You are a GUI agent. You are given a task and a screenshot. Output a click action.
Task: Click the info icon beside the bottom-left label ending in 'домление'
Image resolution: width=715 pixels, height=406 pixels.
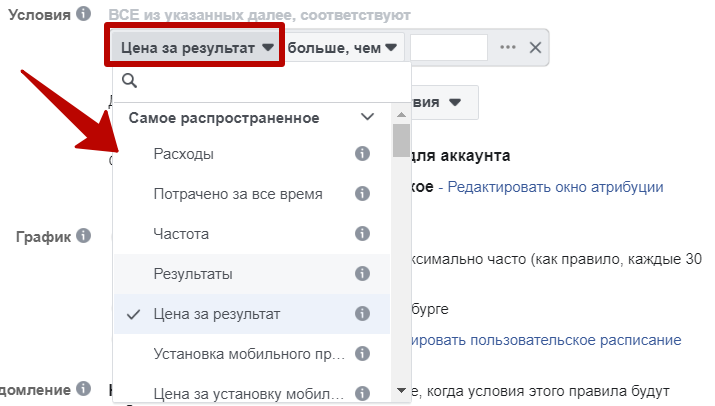coord(83,389)
